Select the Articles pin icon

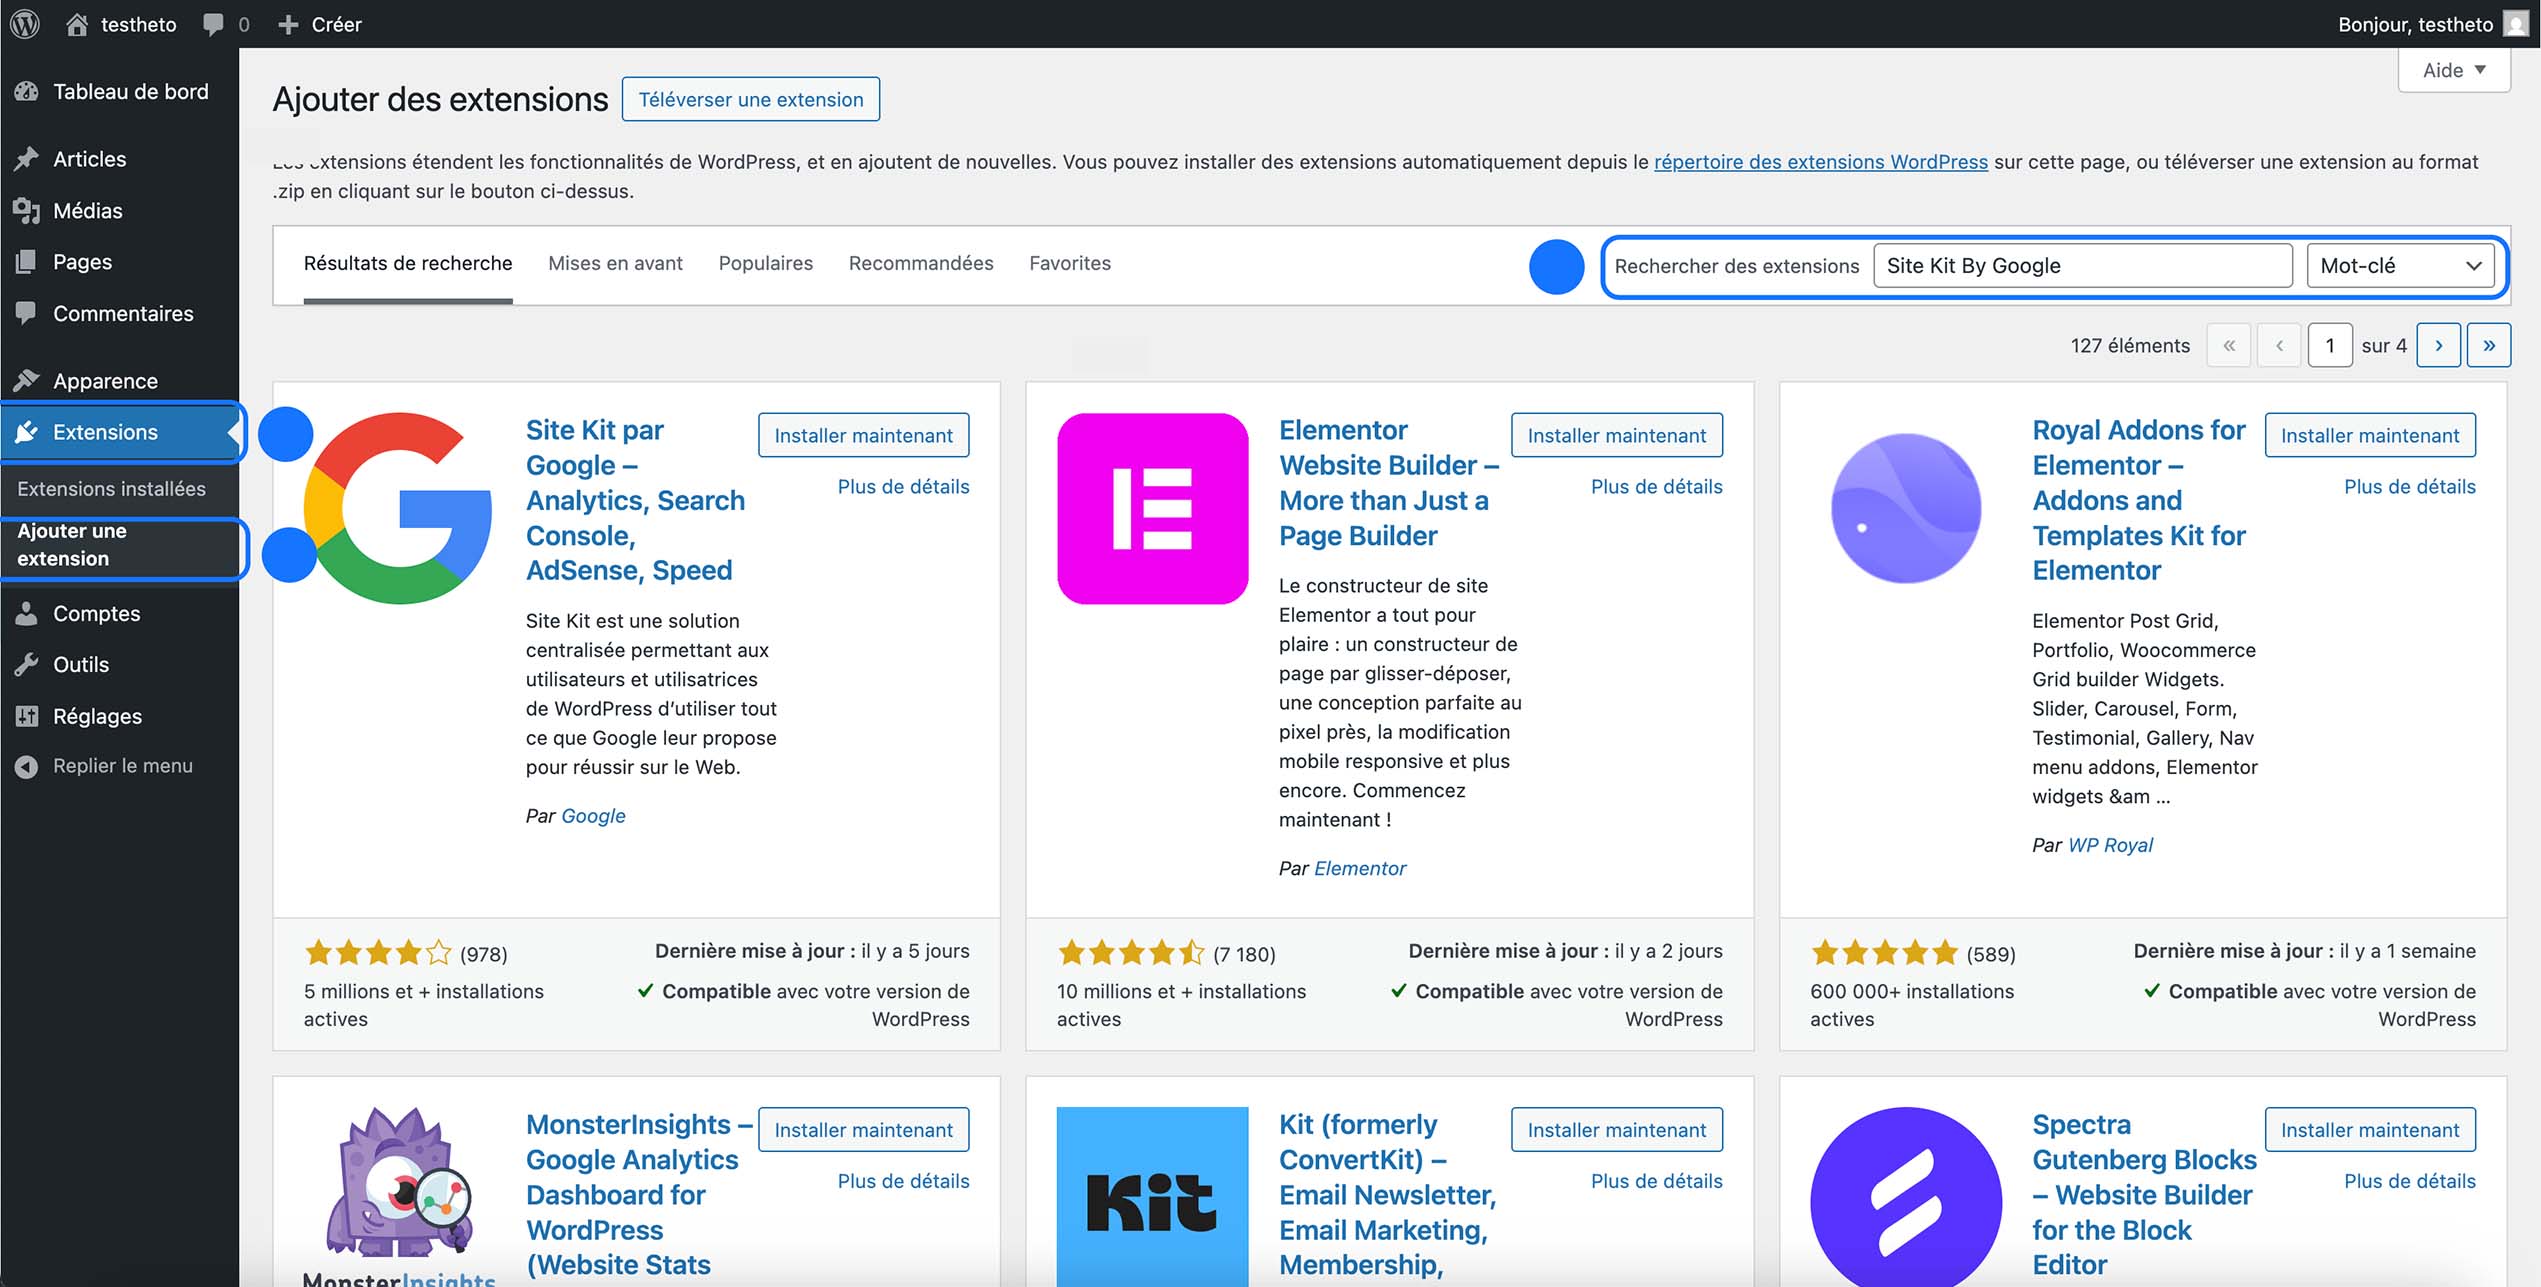(28, 158)
